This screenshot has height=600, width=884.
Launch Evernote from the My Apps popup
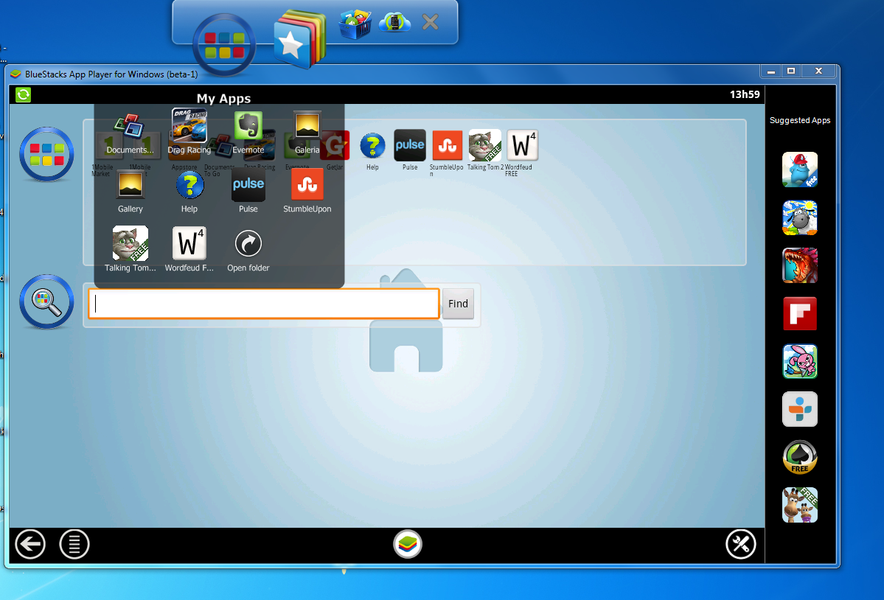tap(248, 128)
